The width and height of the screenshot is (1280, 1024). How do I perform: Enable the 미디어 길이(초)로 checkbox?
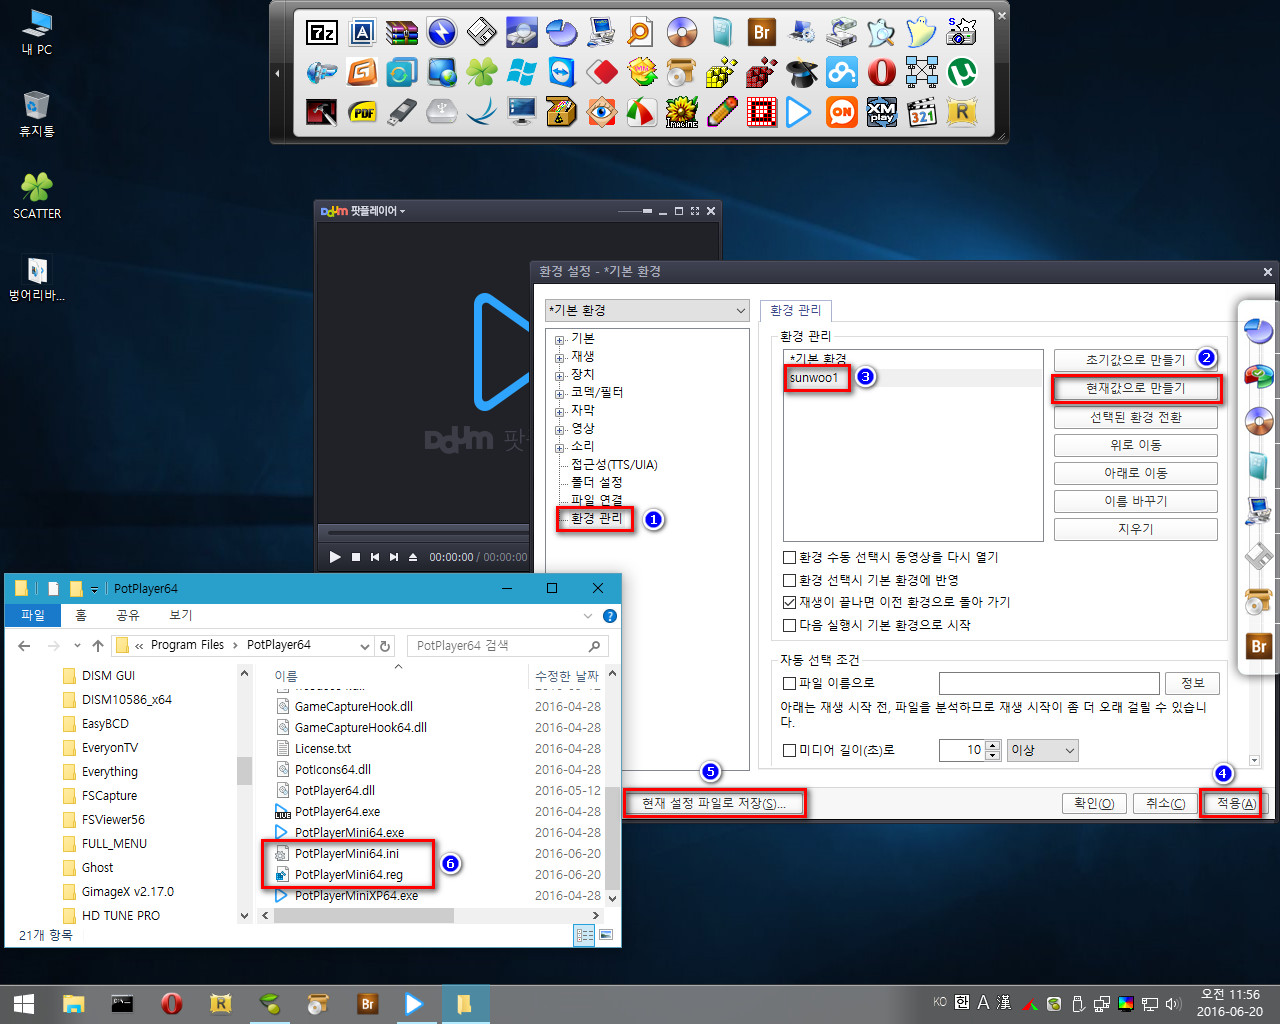click(x=789, y=750)
